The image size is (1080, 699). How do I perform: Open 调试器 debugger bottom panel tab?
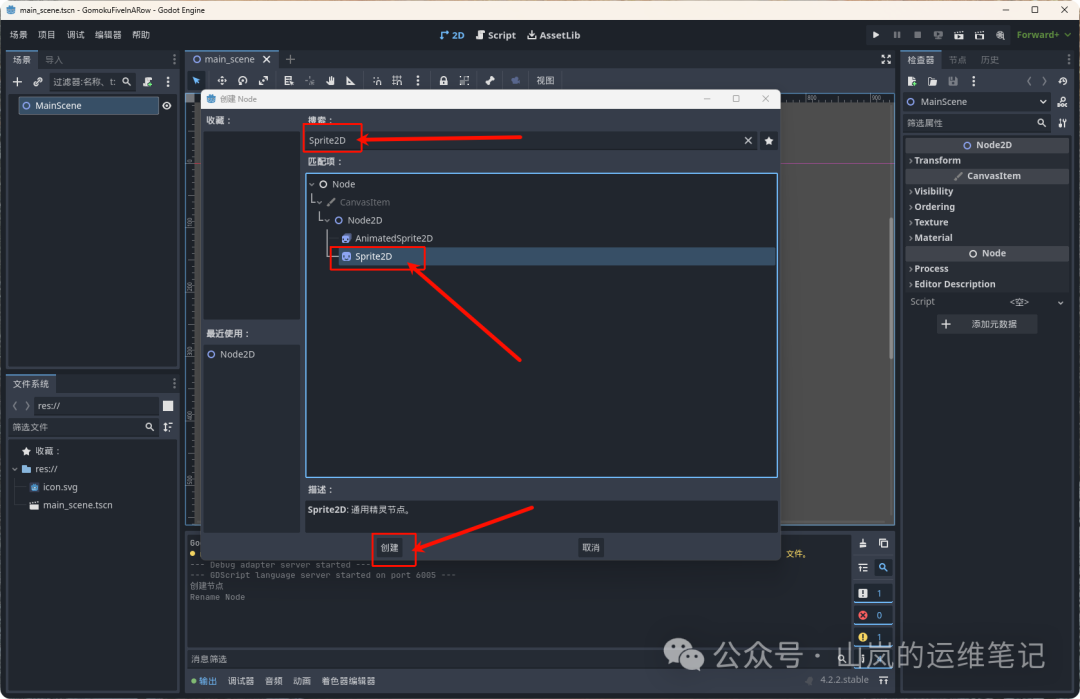241,681
